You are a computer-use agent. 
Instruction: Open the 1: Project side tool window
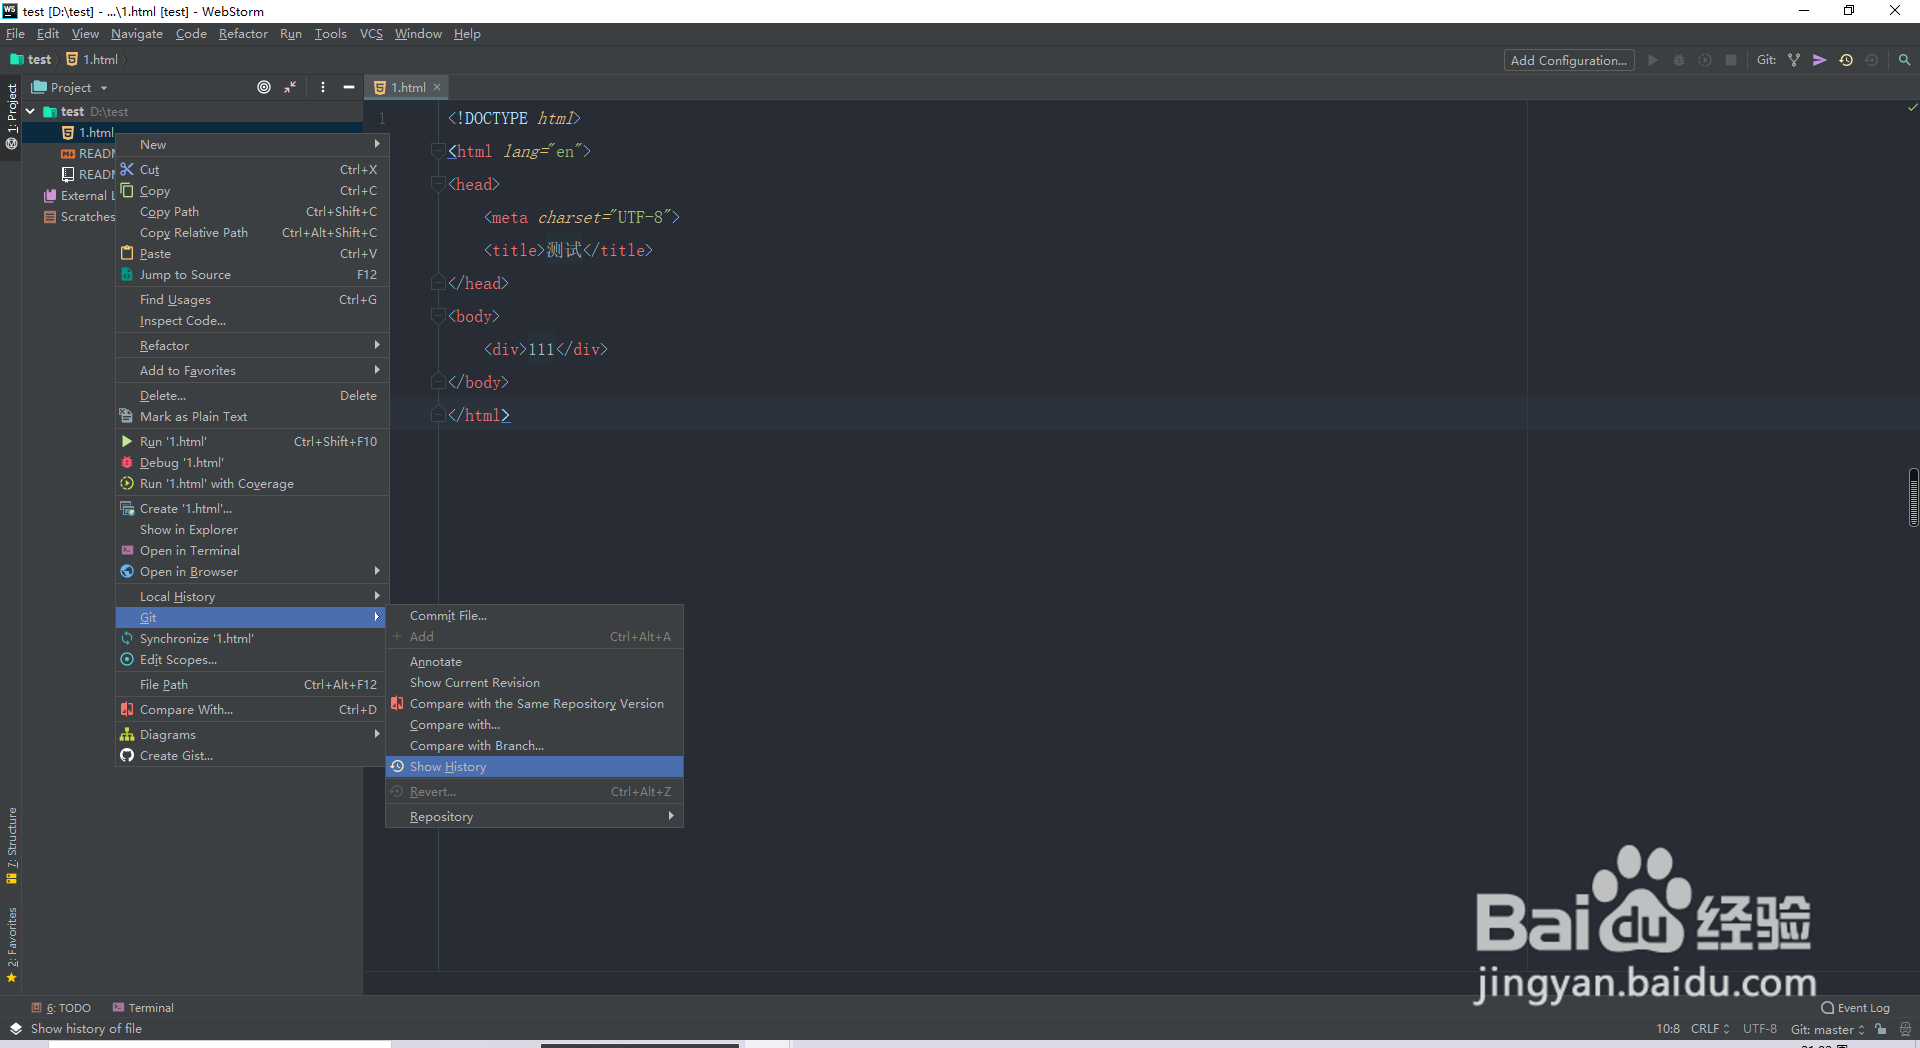(12, 115)
